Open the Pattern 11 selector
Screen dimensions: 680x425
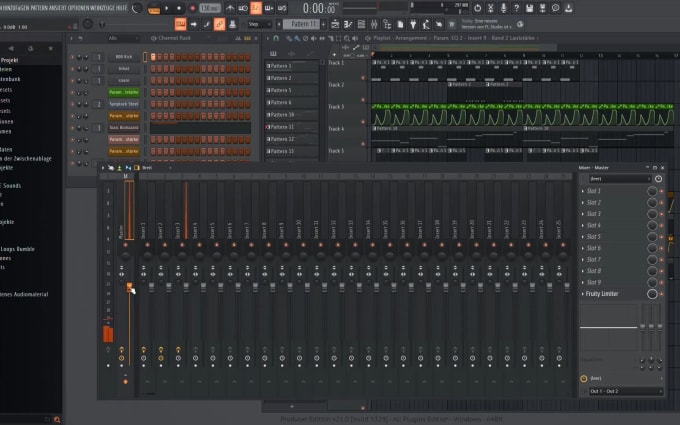click(301, 24)
